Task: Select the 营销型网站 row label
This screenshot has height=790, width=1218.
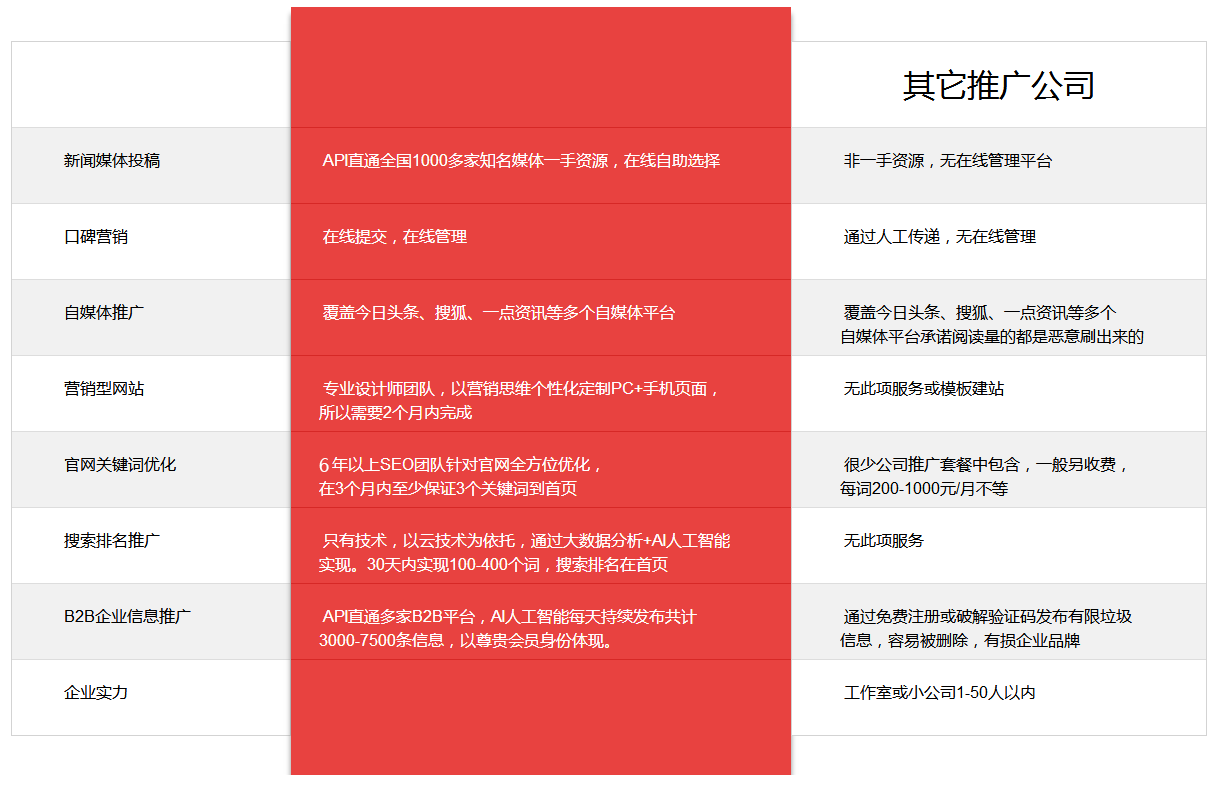Action: coord(104,389)
